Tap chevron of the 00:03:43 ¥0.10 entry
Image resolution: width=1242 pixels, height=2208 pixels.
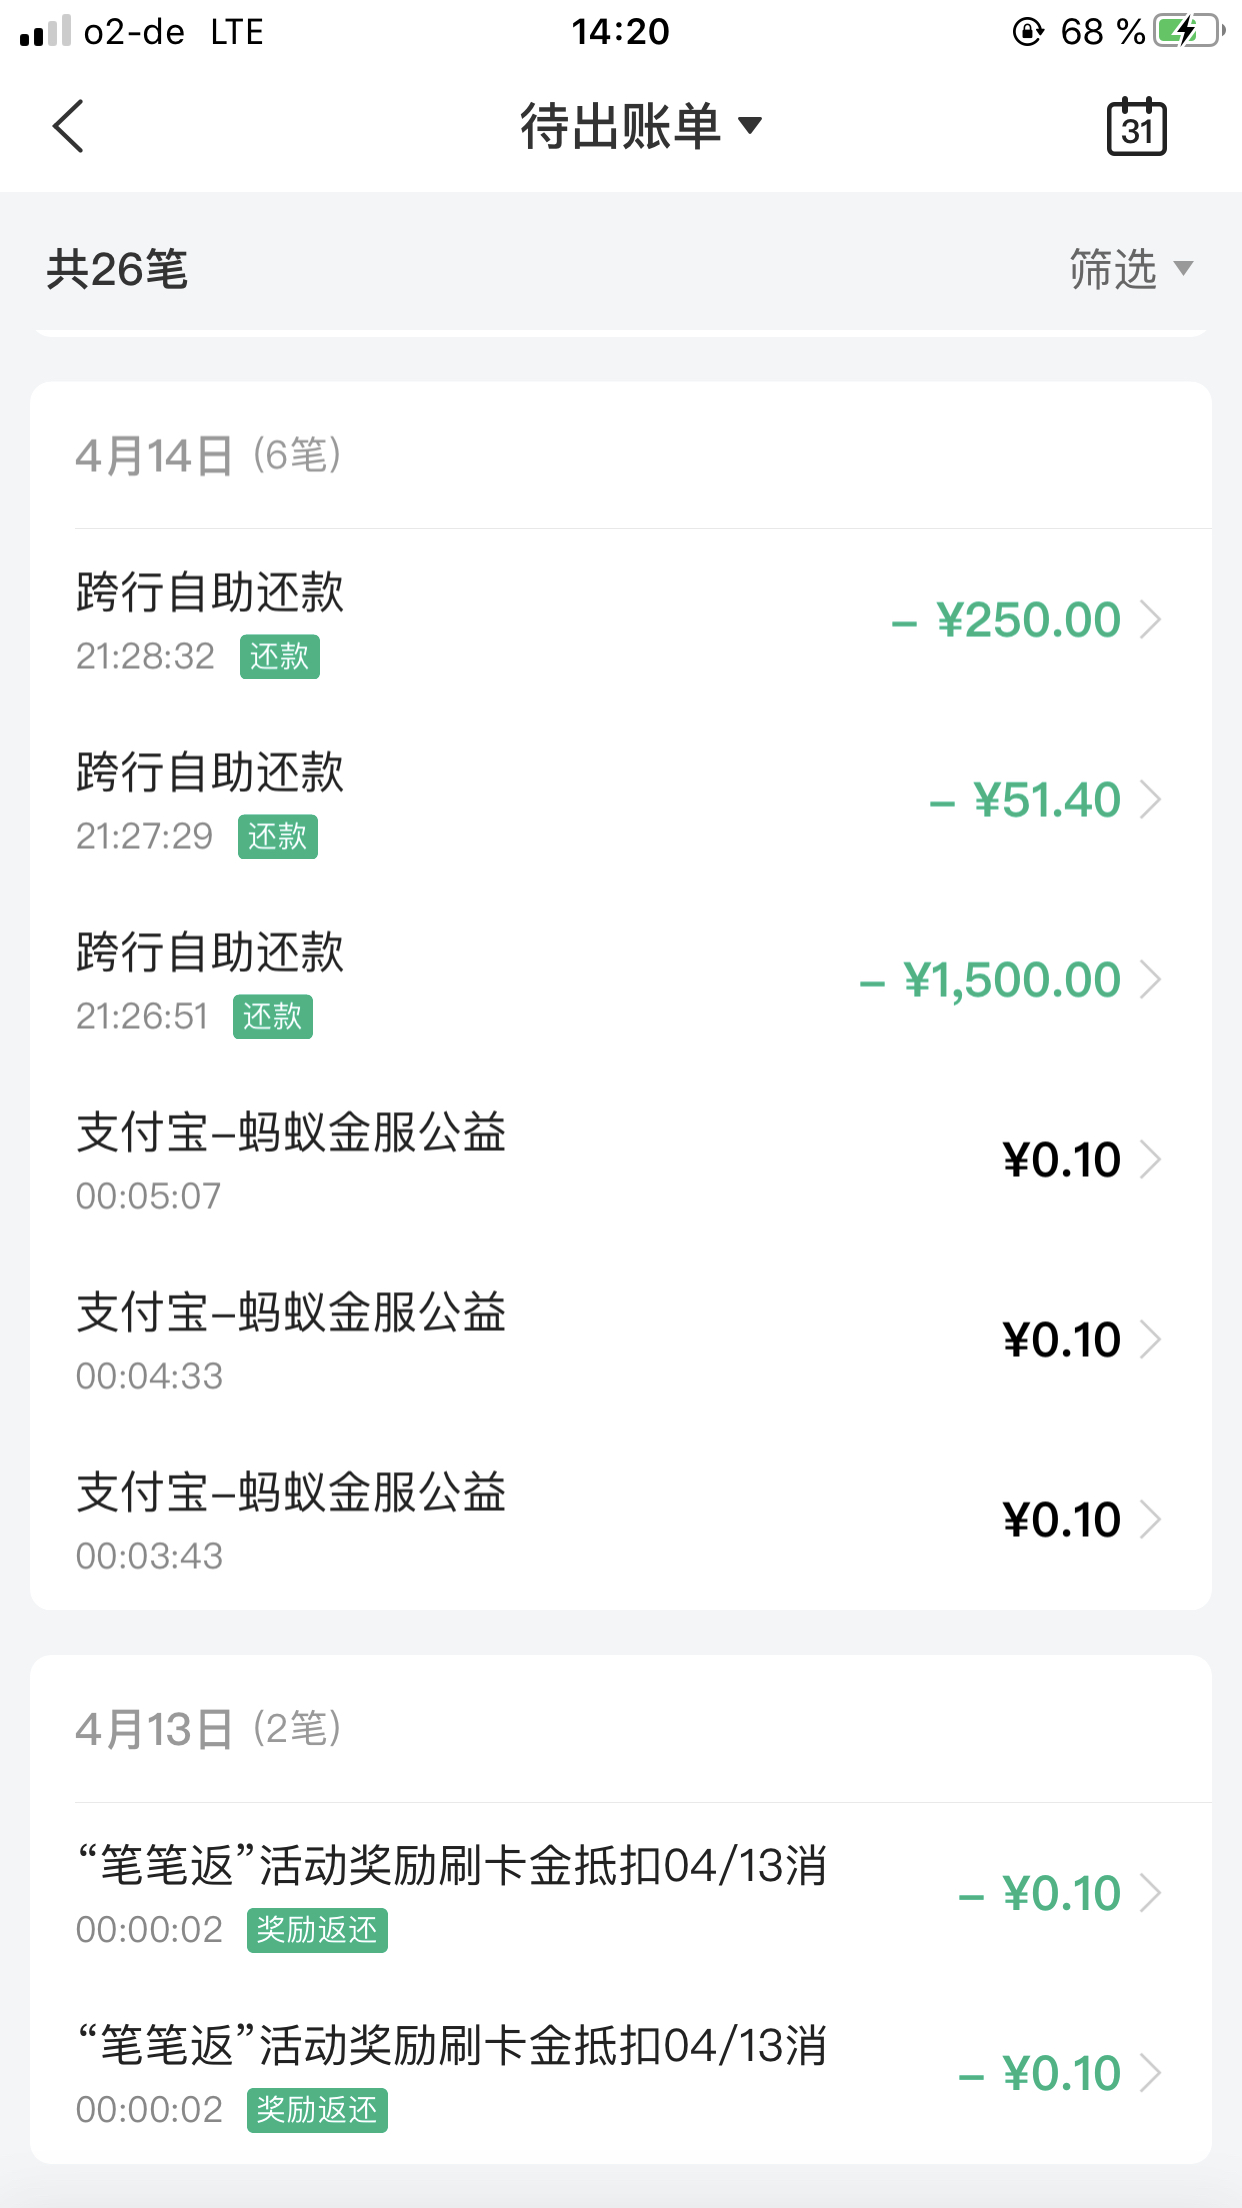tap(1151, 1520)
